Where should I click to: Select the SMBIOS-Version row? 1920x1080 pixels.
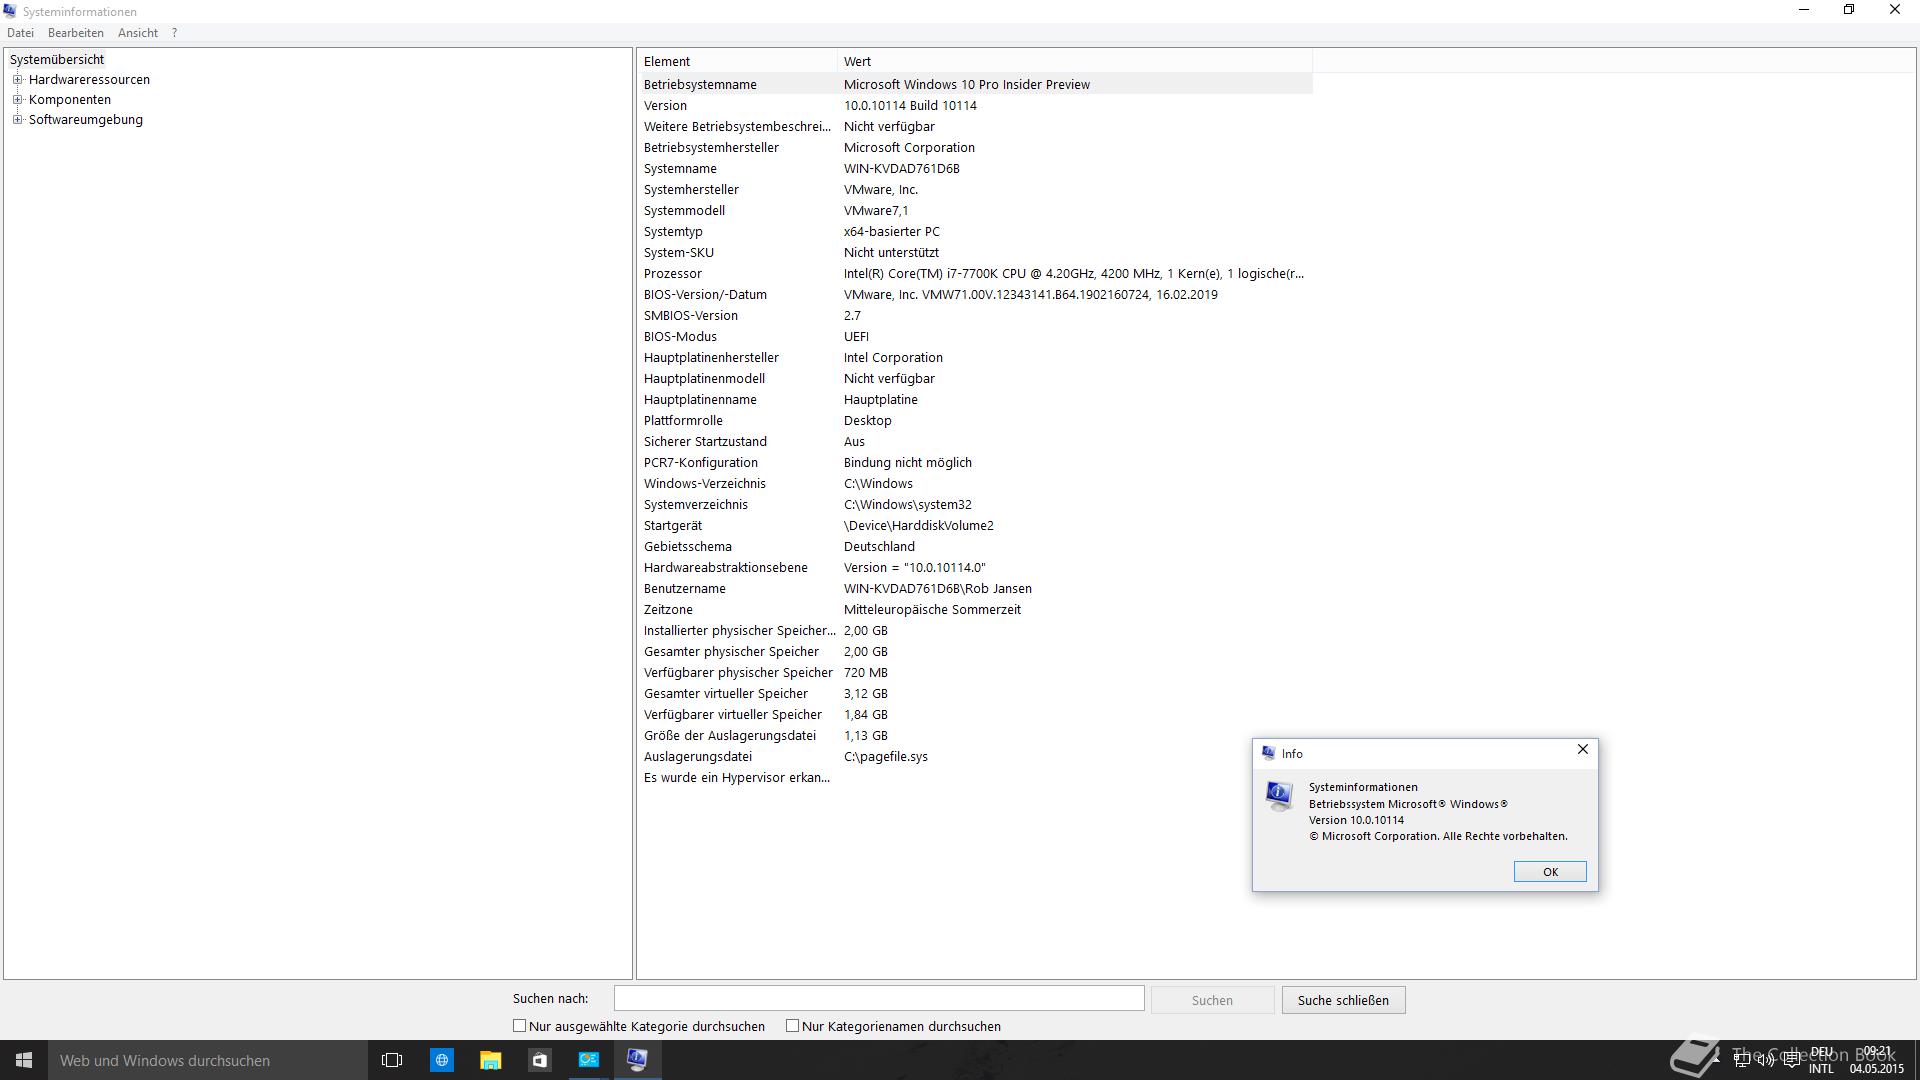pyautogui.click(x=975, y=315)
